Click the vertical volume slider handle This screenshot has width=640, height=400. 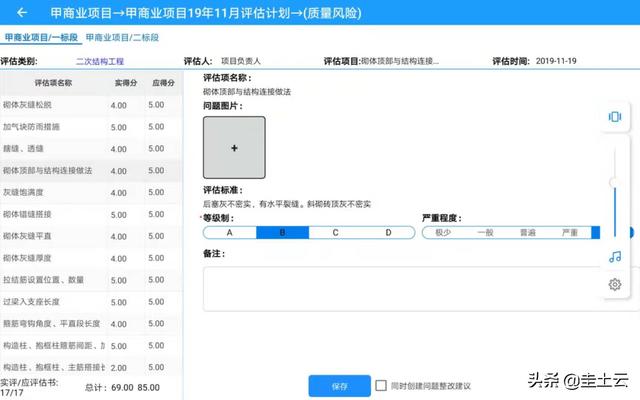tap(614, 180)
